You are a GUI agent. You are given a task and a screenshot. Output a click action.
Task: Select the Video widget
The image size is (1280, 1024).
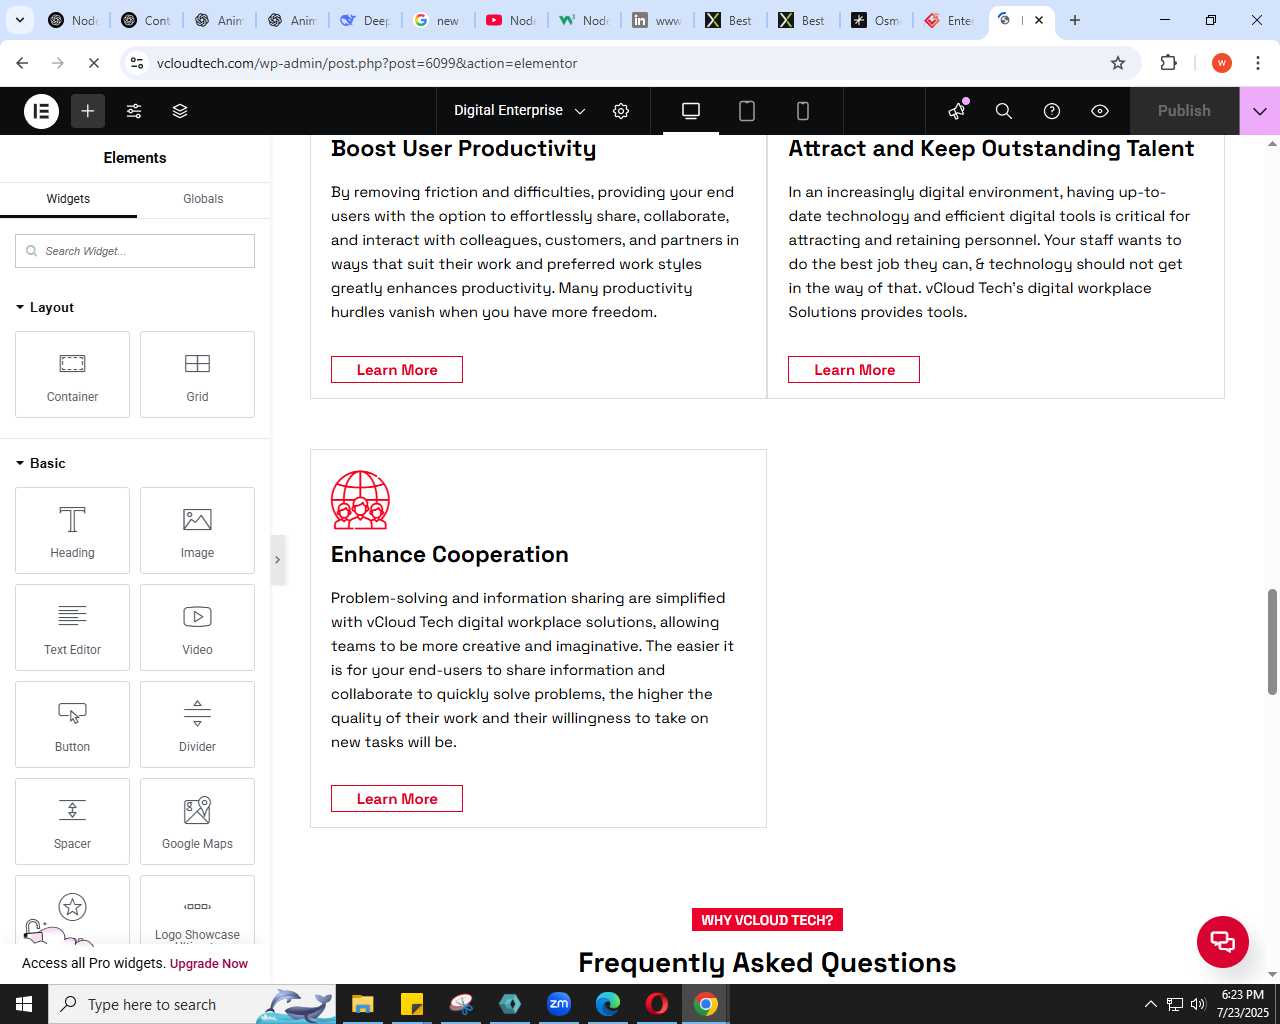(197, 627)
